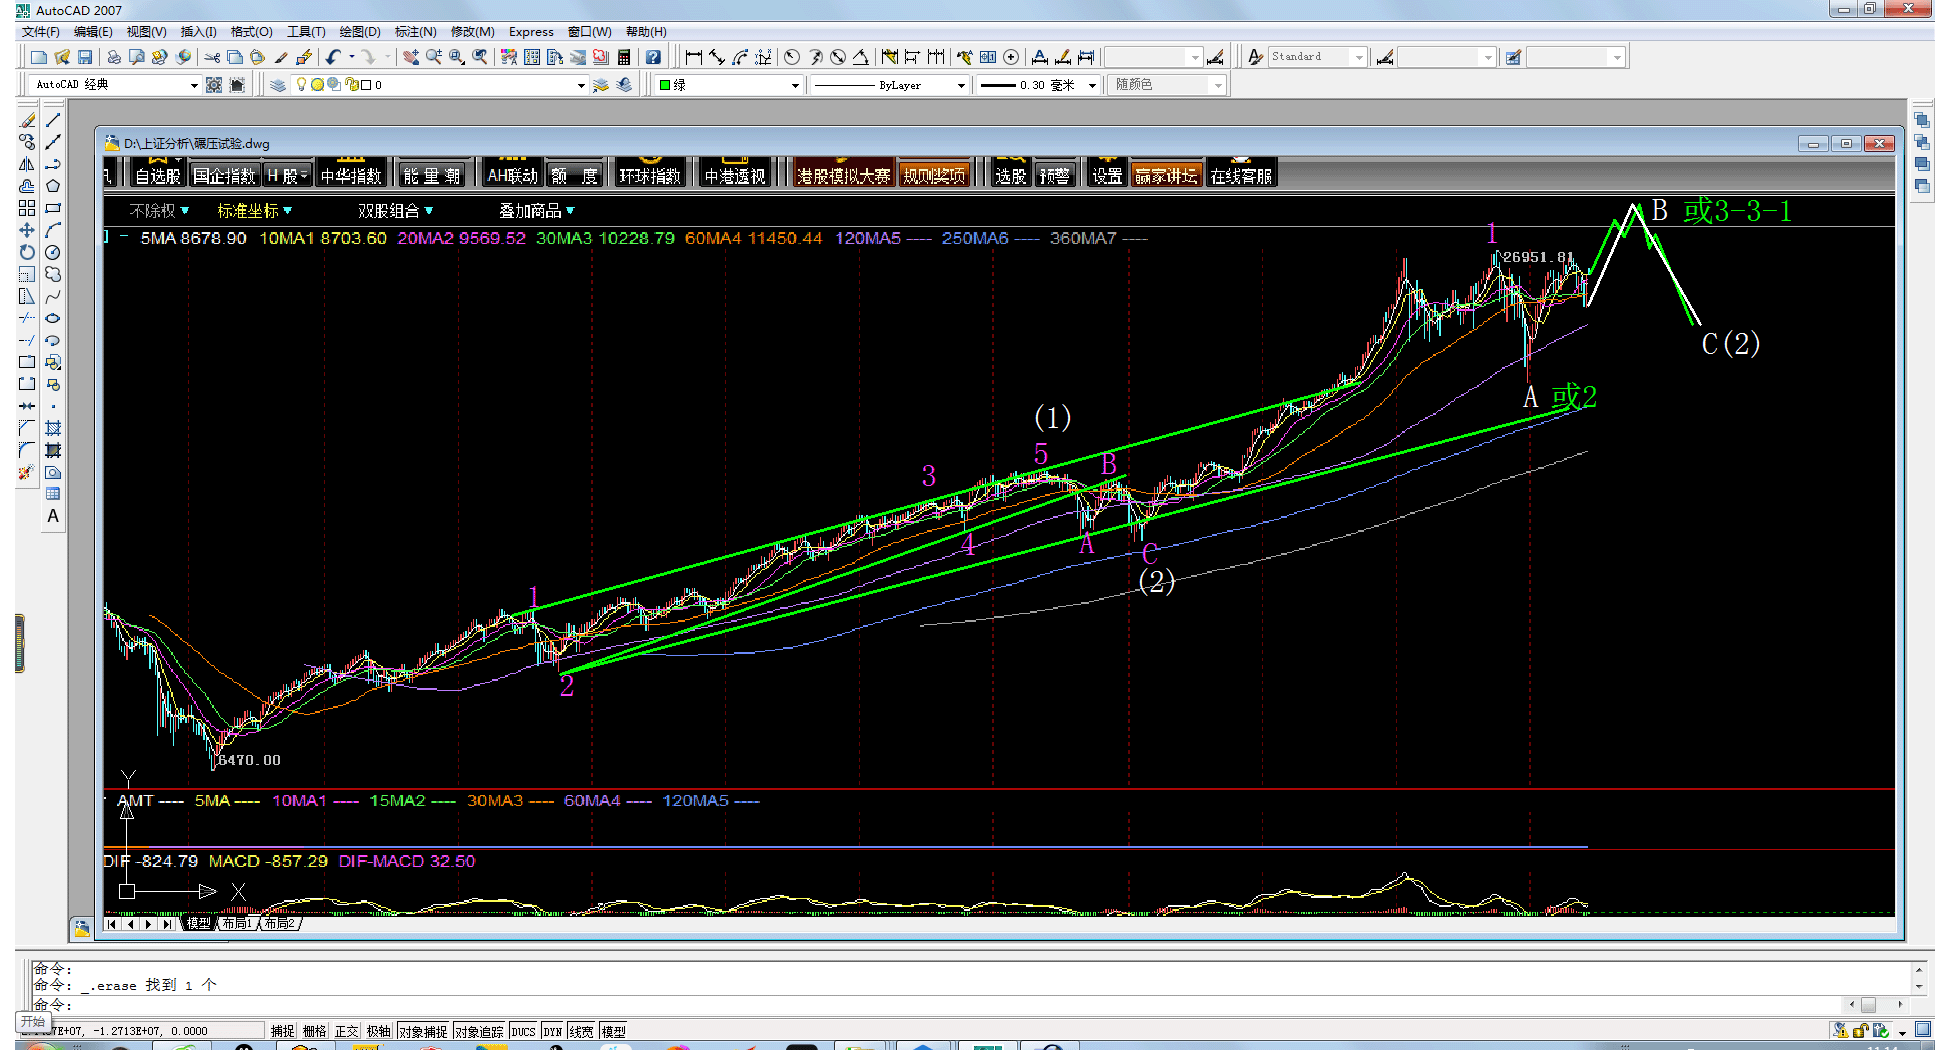Viewport: 1950px width, 1050px height.
Task: Open the QuickCalc calculator icon
Action: pyautogui.click(x=624, y=57)
